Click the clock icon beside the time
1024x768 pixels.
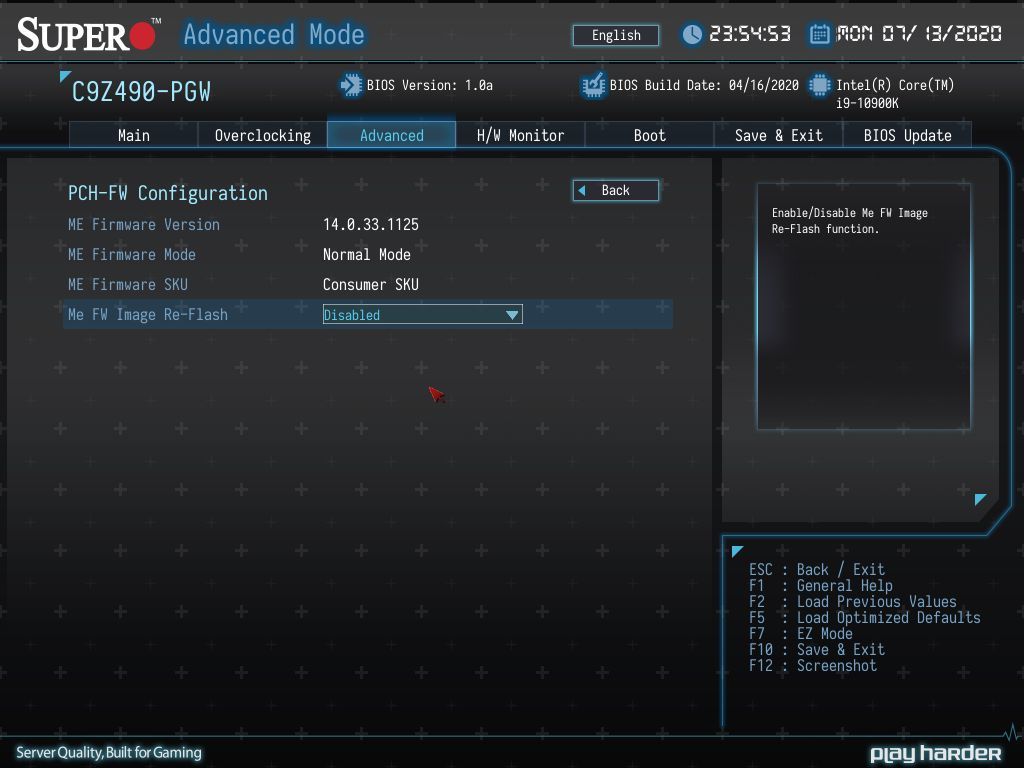tap(692, 34)
